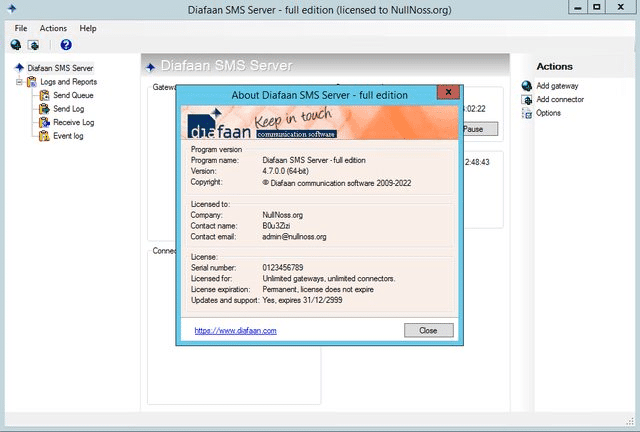Click the Receive Log icon in the tree
640x432 pixels.
[44, 122]
